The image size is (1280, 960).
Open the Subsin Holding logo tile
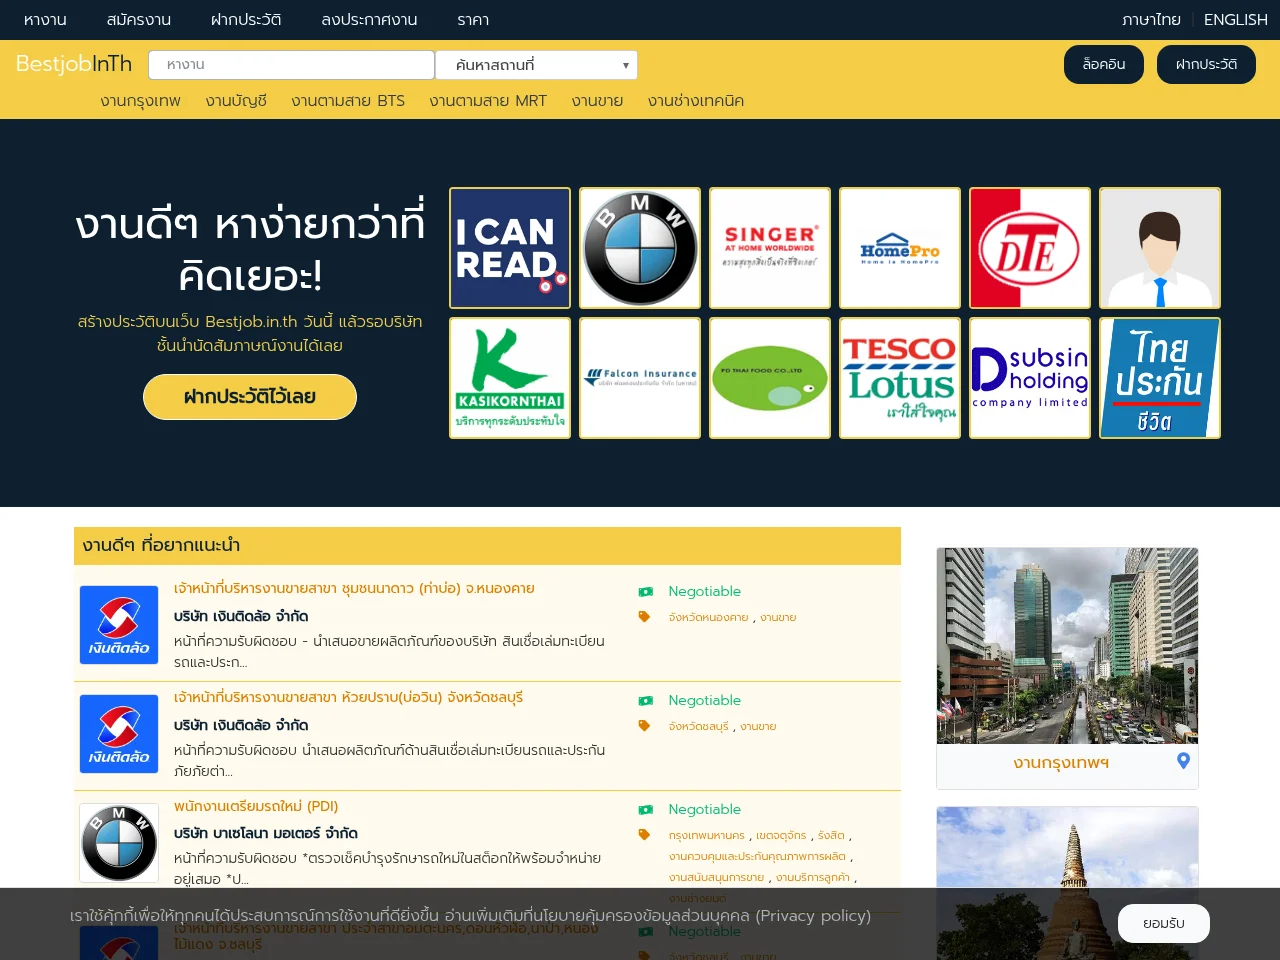tap(1030, 378)
